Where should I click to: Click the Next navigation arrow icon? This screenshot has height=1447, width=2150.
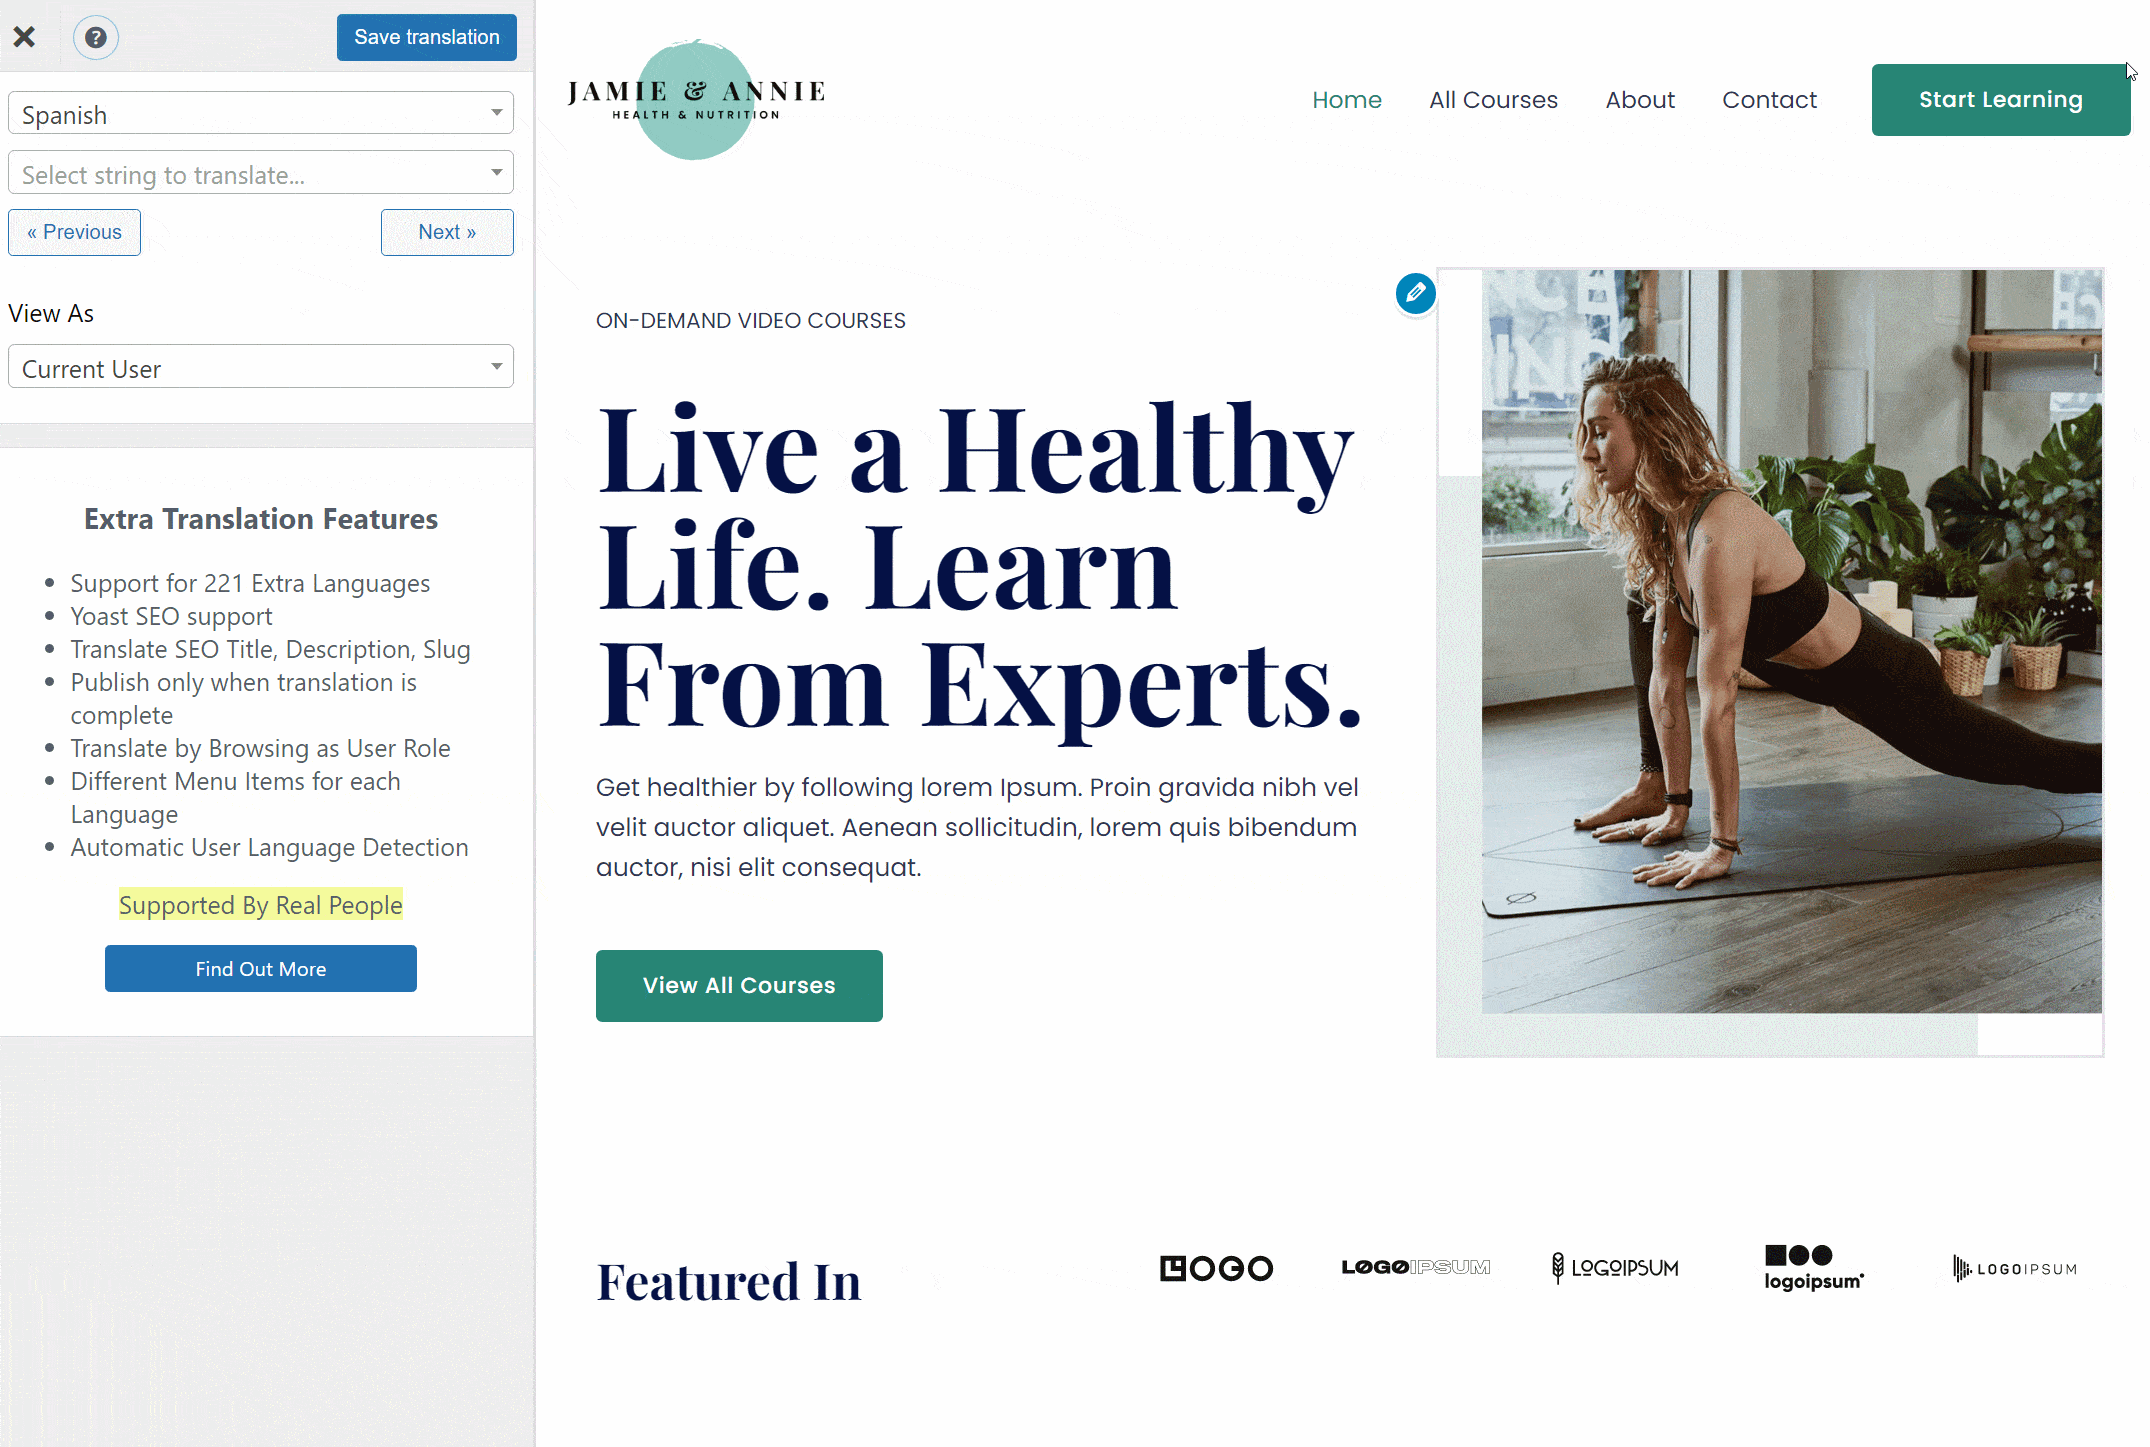(447, 233)
